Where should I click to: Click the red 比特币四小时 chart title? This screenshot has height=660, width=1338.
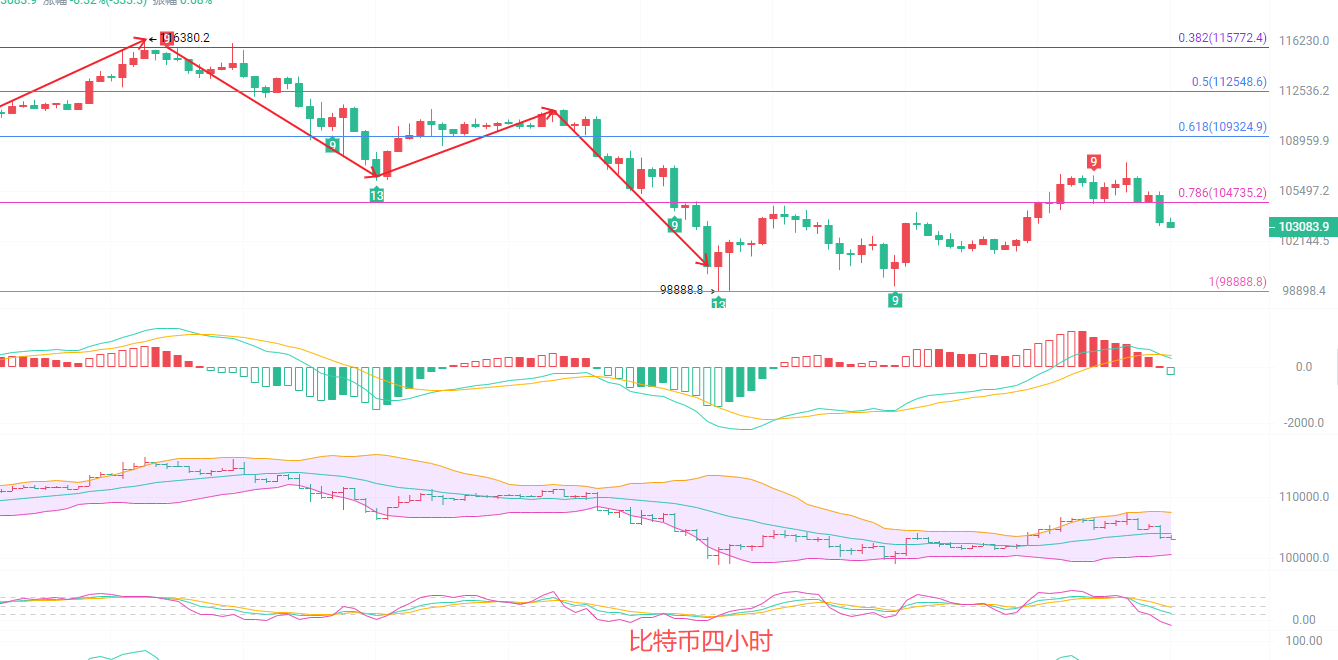[700, 641]
